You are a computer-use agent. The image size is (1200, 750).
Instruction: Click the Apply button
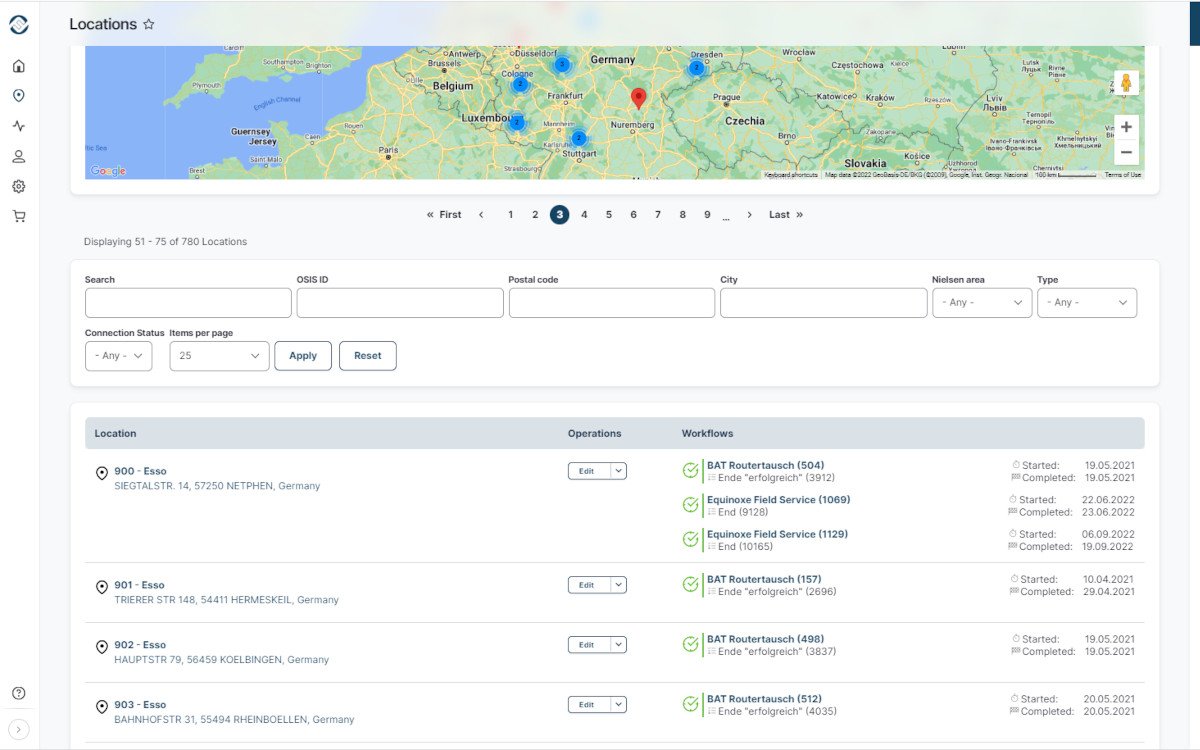(x=303, y=356)
